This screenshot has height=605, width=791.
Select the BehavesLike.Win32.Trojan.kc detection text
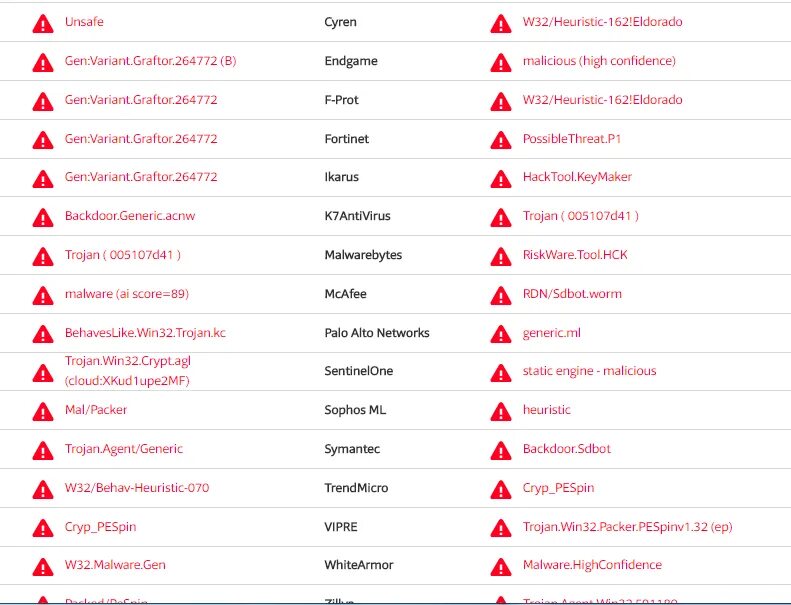click(145, 333)
